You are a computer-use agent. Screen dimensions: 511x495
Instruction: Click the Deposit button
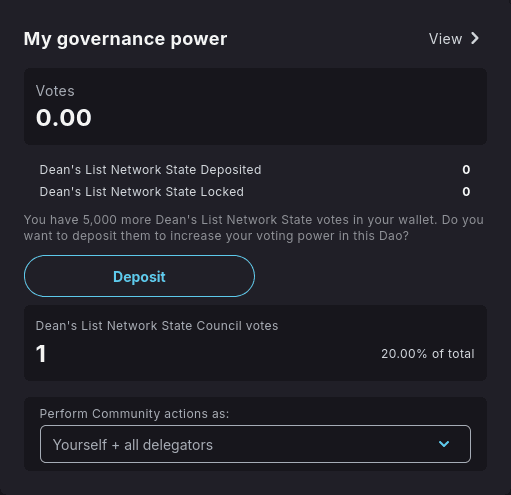coord(139,276)
